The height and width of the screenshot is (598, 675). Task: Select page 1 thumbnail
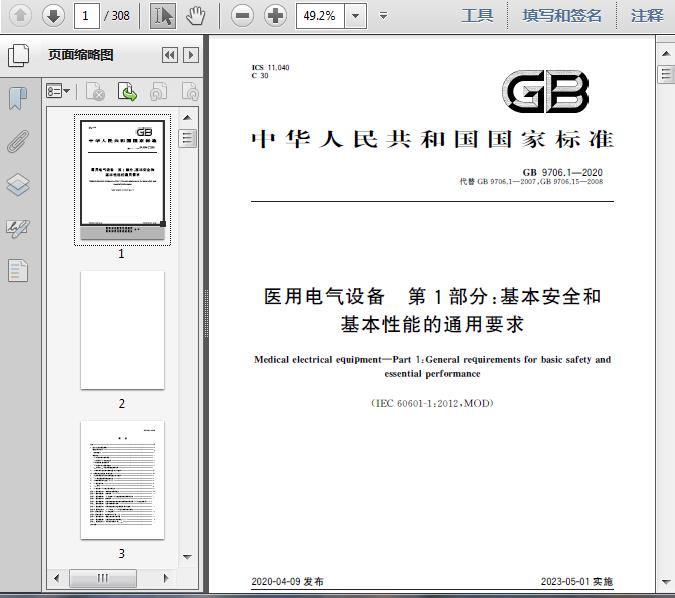coord(122,180)
